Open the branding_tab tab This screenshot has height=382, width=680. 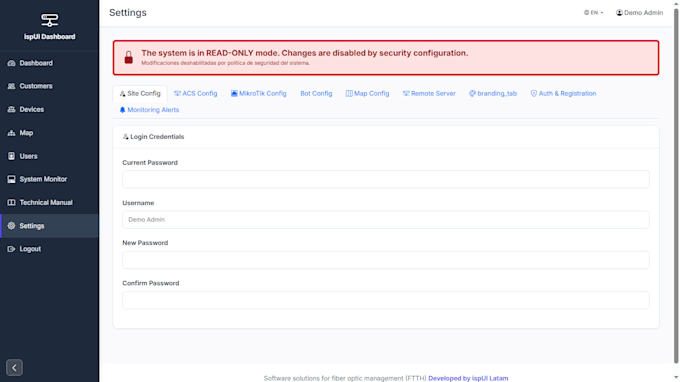(x=493, y=94)
